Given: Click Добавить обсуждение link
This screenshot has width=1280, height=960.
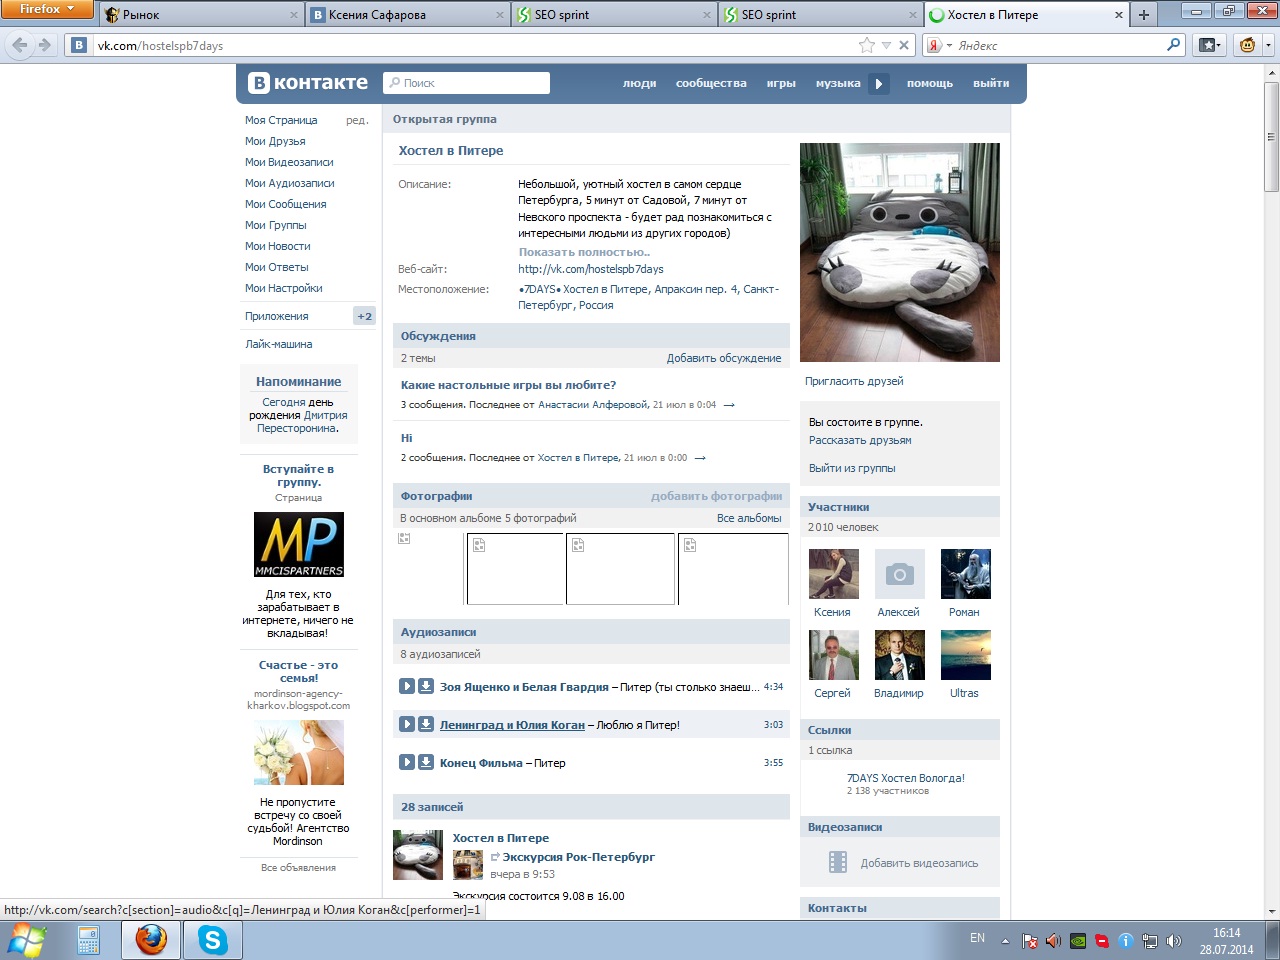Looking at the screenshot, I should [724, 358].
